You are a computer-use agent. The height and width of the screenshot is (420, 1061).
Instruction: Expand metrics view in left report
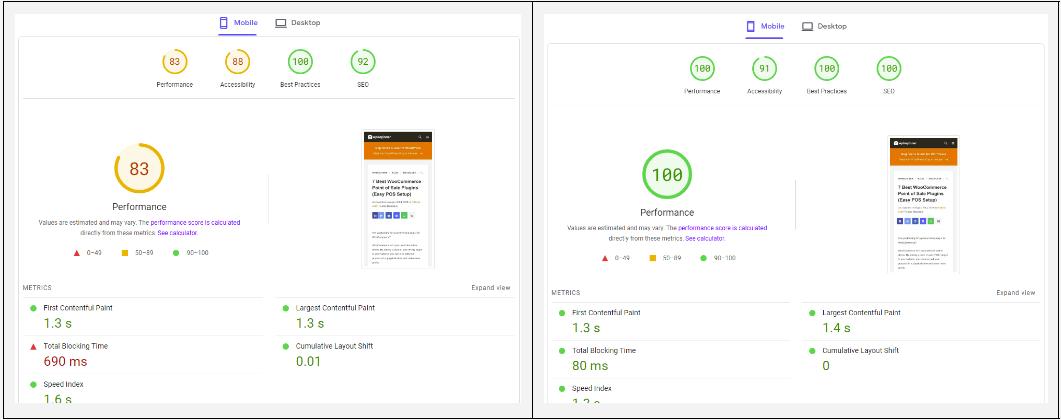(490, 288)
